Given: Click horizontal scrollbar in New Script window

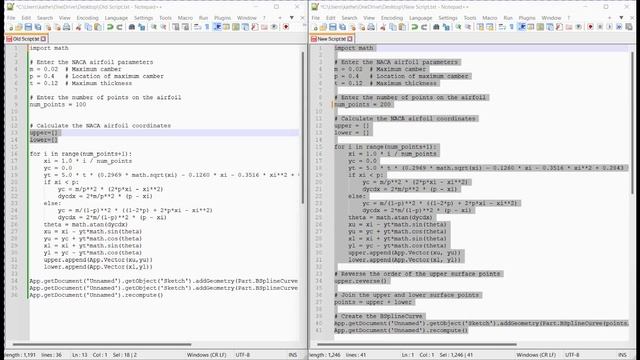Looking at the screenshot, I should coord(417,344).
